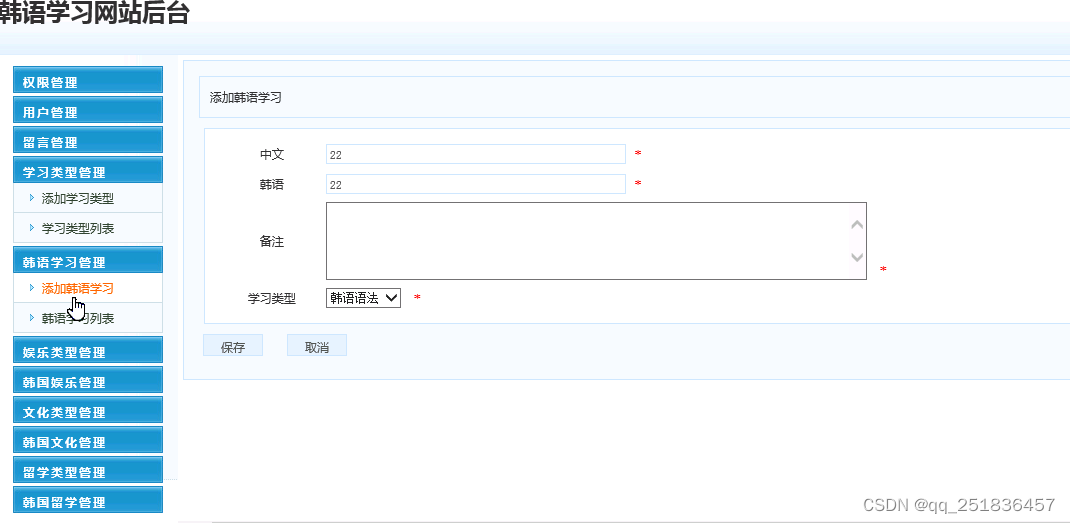Image resolution: width=1070 pixels, height=523 pixels.
Task: Expand the 文化类型管理 section
Action: click(x=88, y=410)
